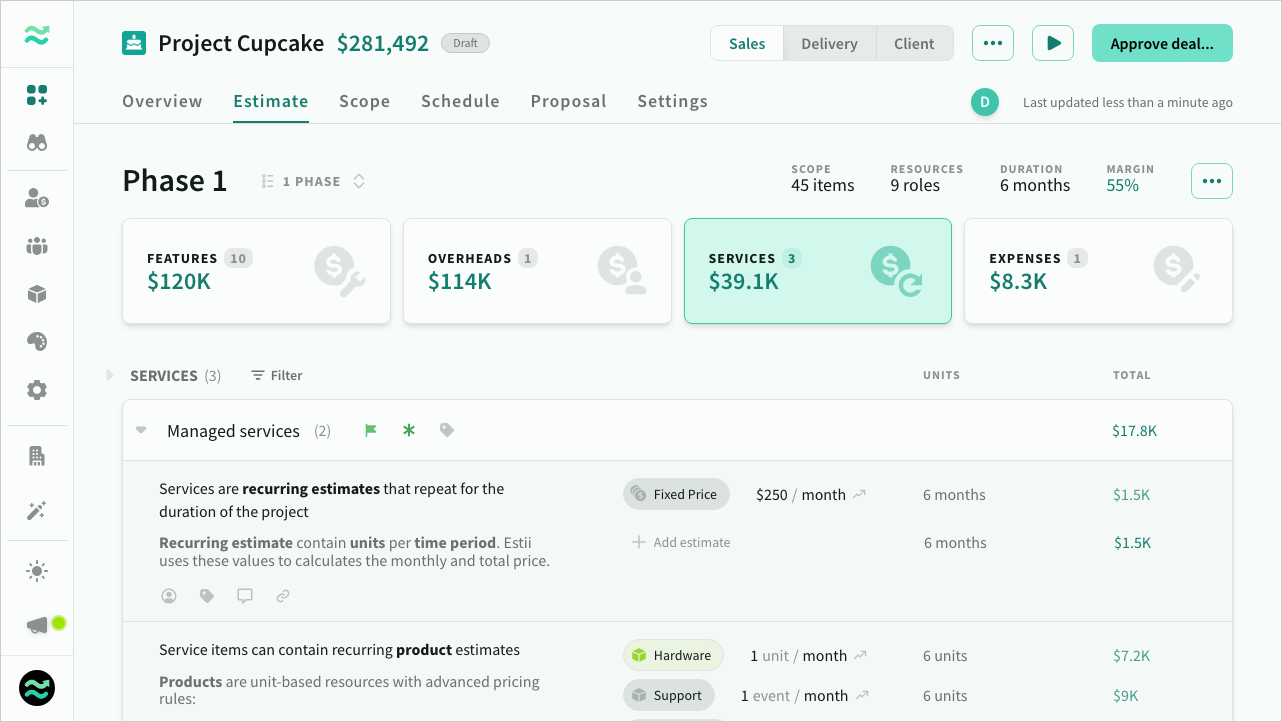1282x722 pixels.
Task: Open the binoculars explore icon in sidebar
Action: point(37,143)
